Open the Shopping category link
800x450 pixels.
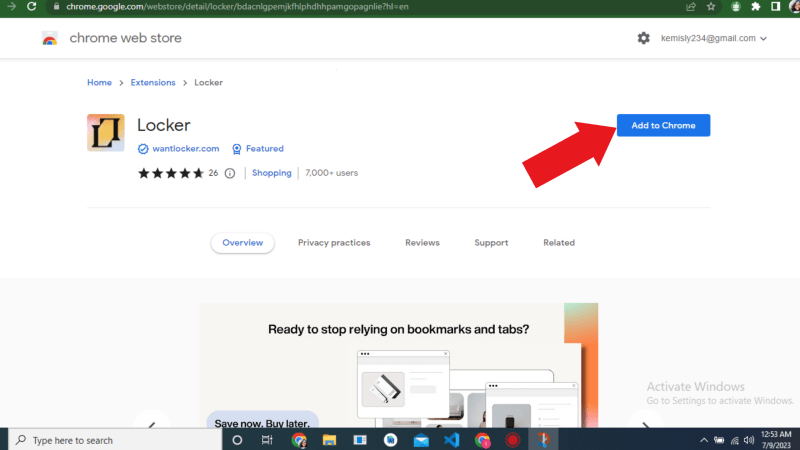[x=271, y=173]
